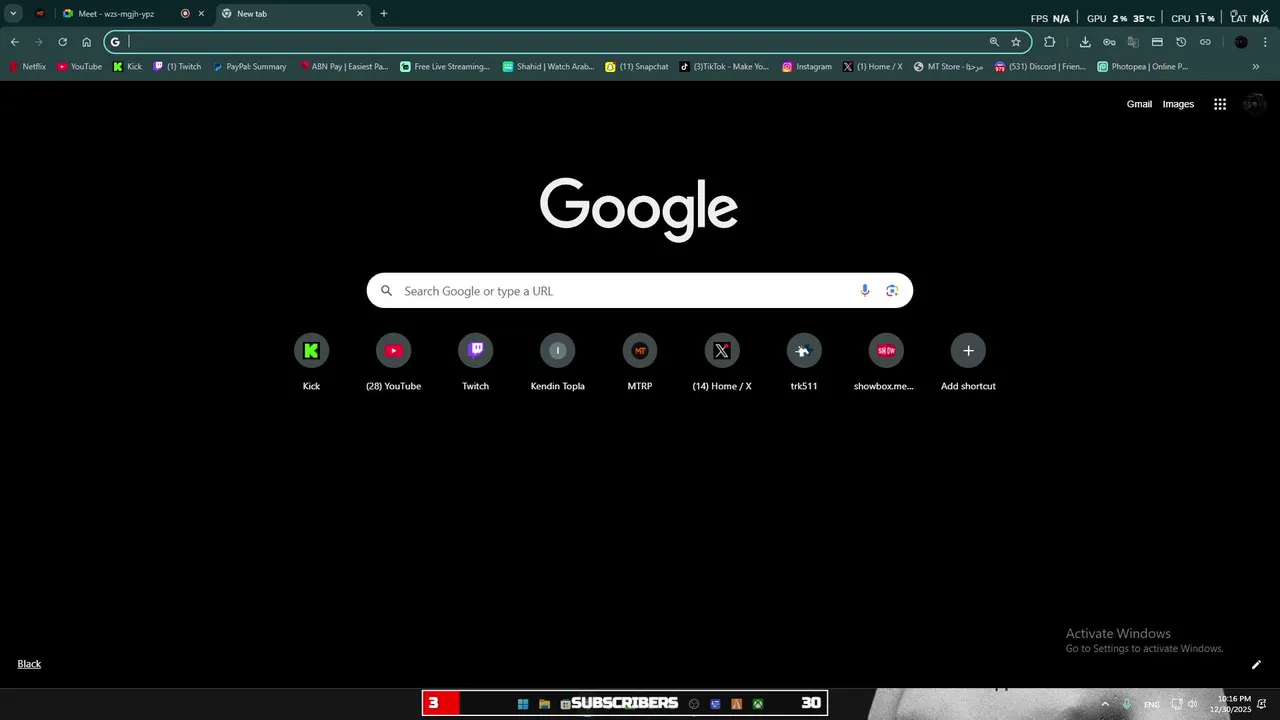The image size is (1280, 720).
Task: Open the password manager key icon
Action: tap(1109, 42)
